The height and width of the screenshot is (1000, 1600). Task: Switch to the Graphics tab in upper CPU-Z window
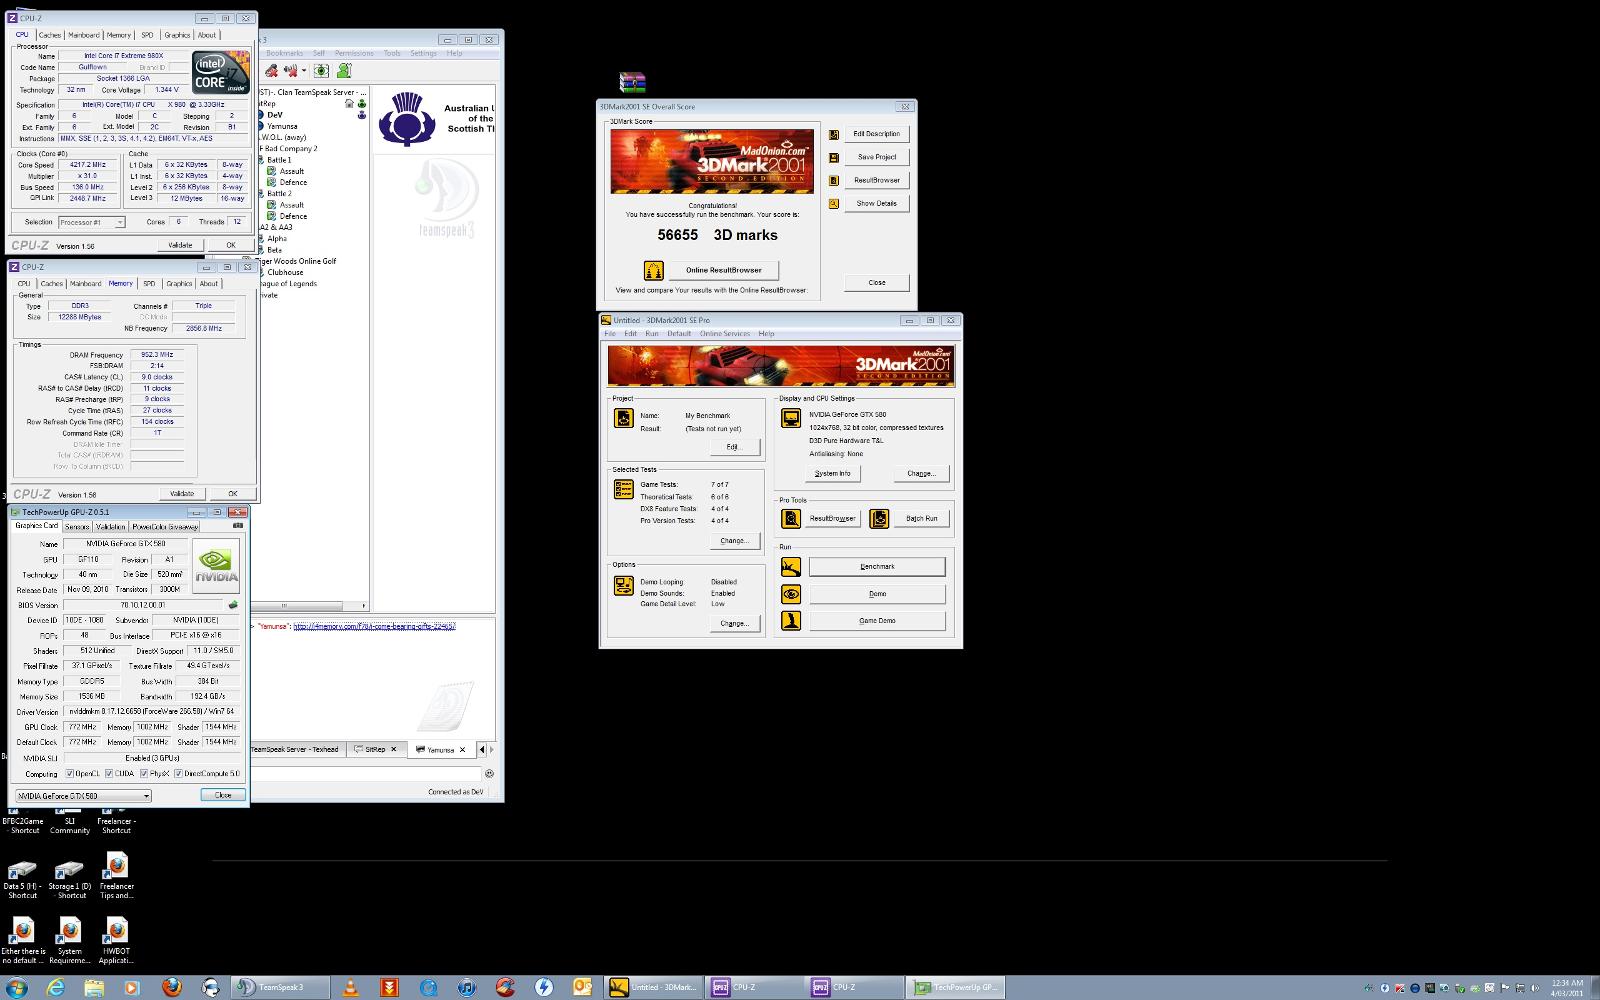(177, 35)
